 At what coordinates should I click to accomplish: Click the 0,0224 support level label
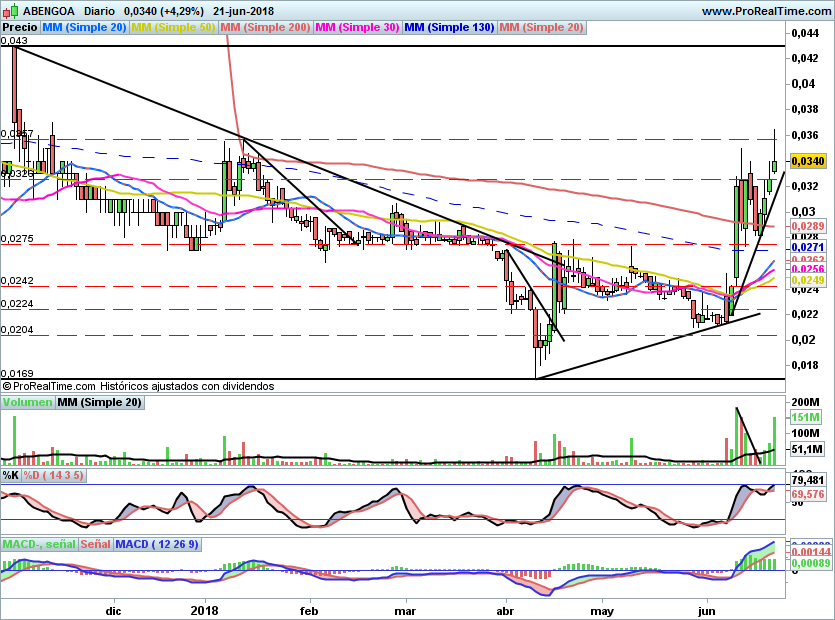(17, 304)
